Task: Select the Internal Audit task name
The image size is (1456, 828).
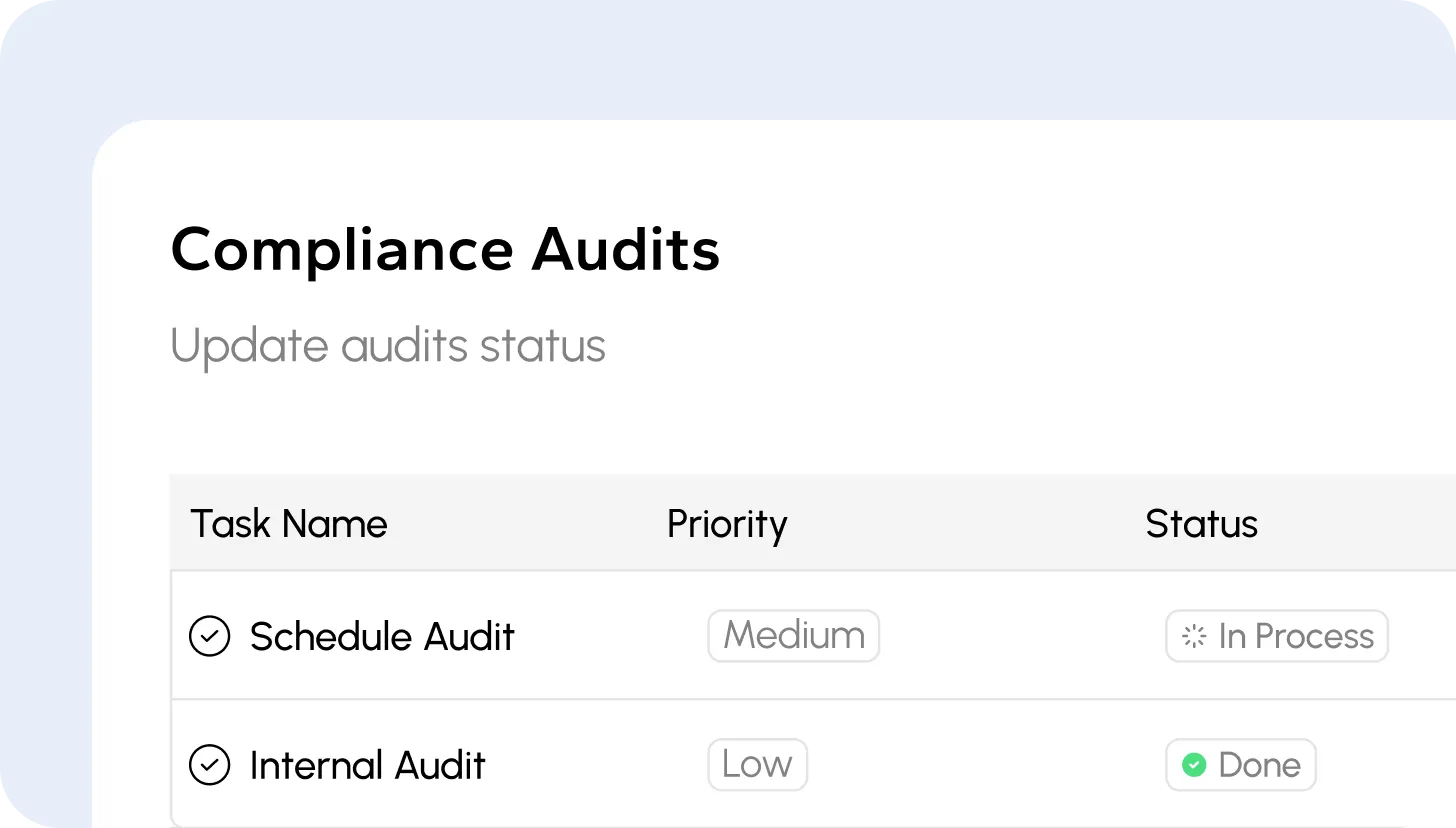Action: (368, 765)
